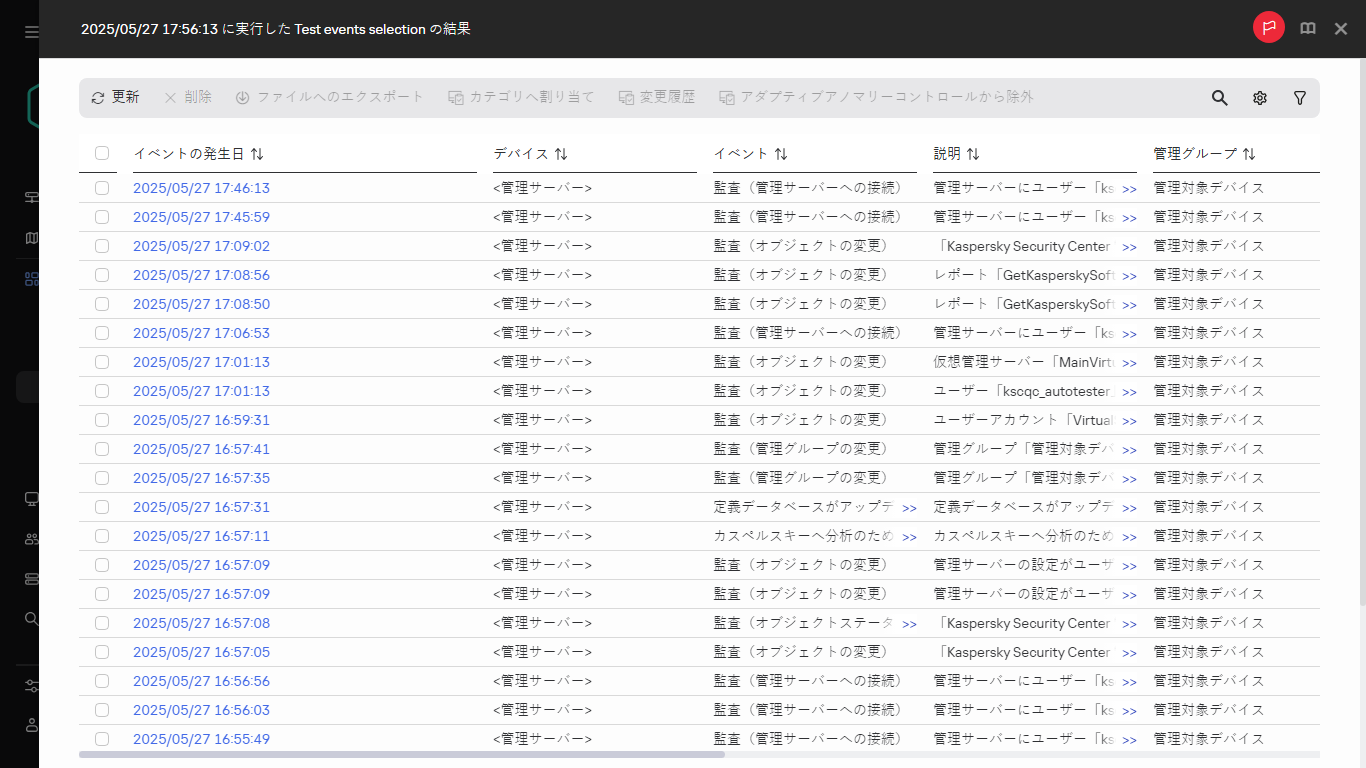
Task: Open event link 2025/05/27 17:01:13 first
Action: coord(201,362)
